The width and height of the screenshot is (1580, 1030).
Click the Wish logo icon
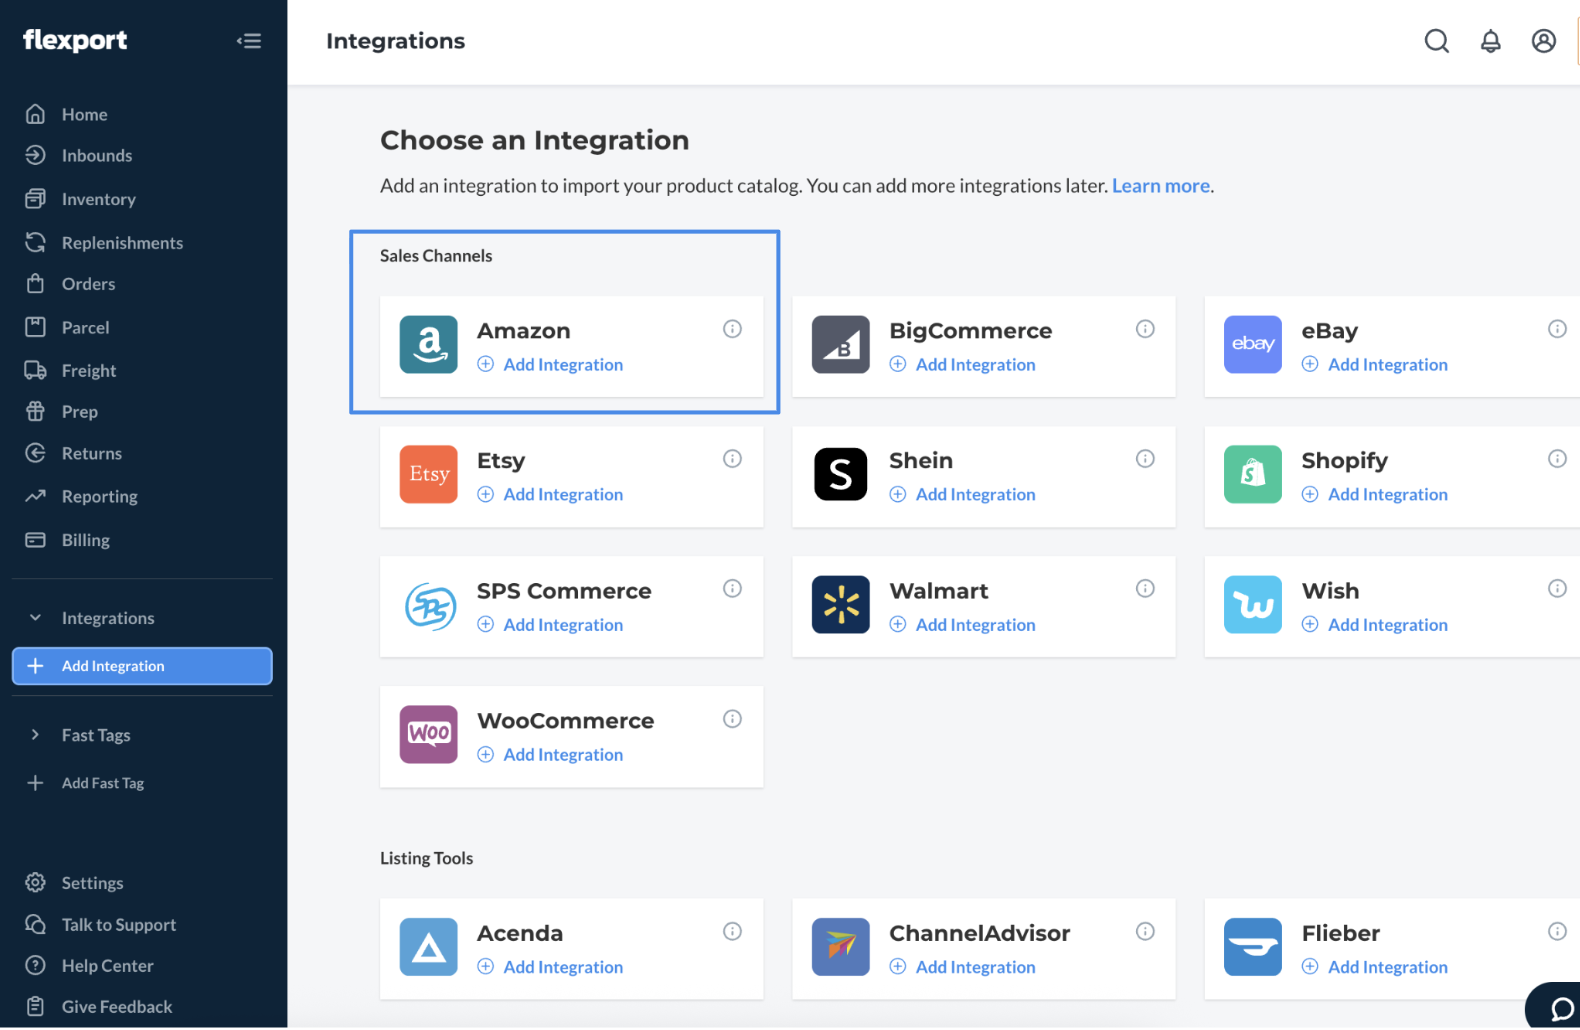(x=1253, y=605)
